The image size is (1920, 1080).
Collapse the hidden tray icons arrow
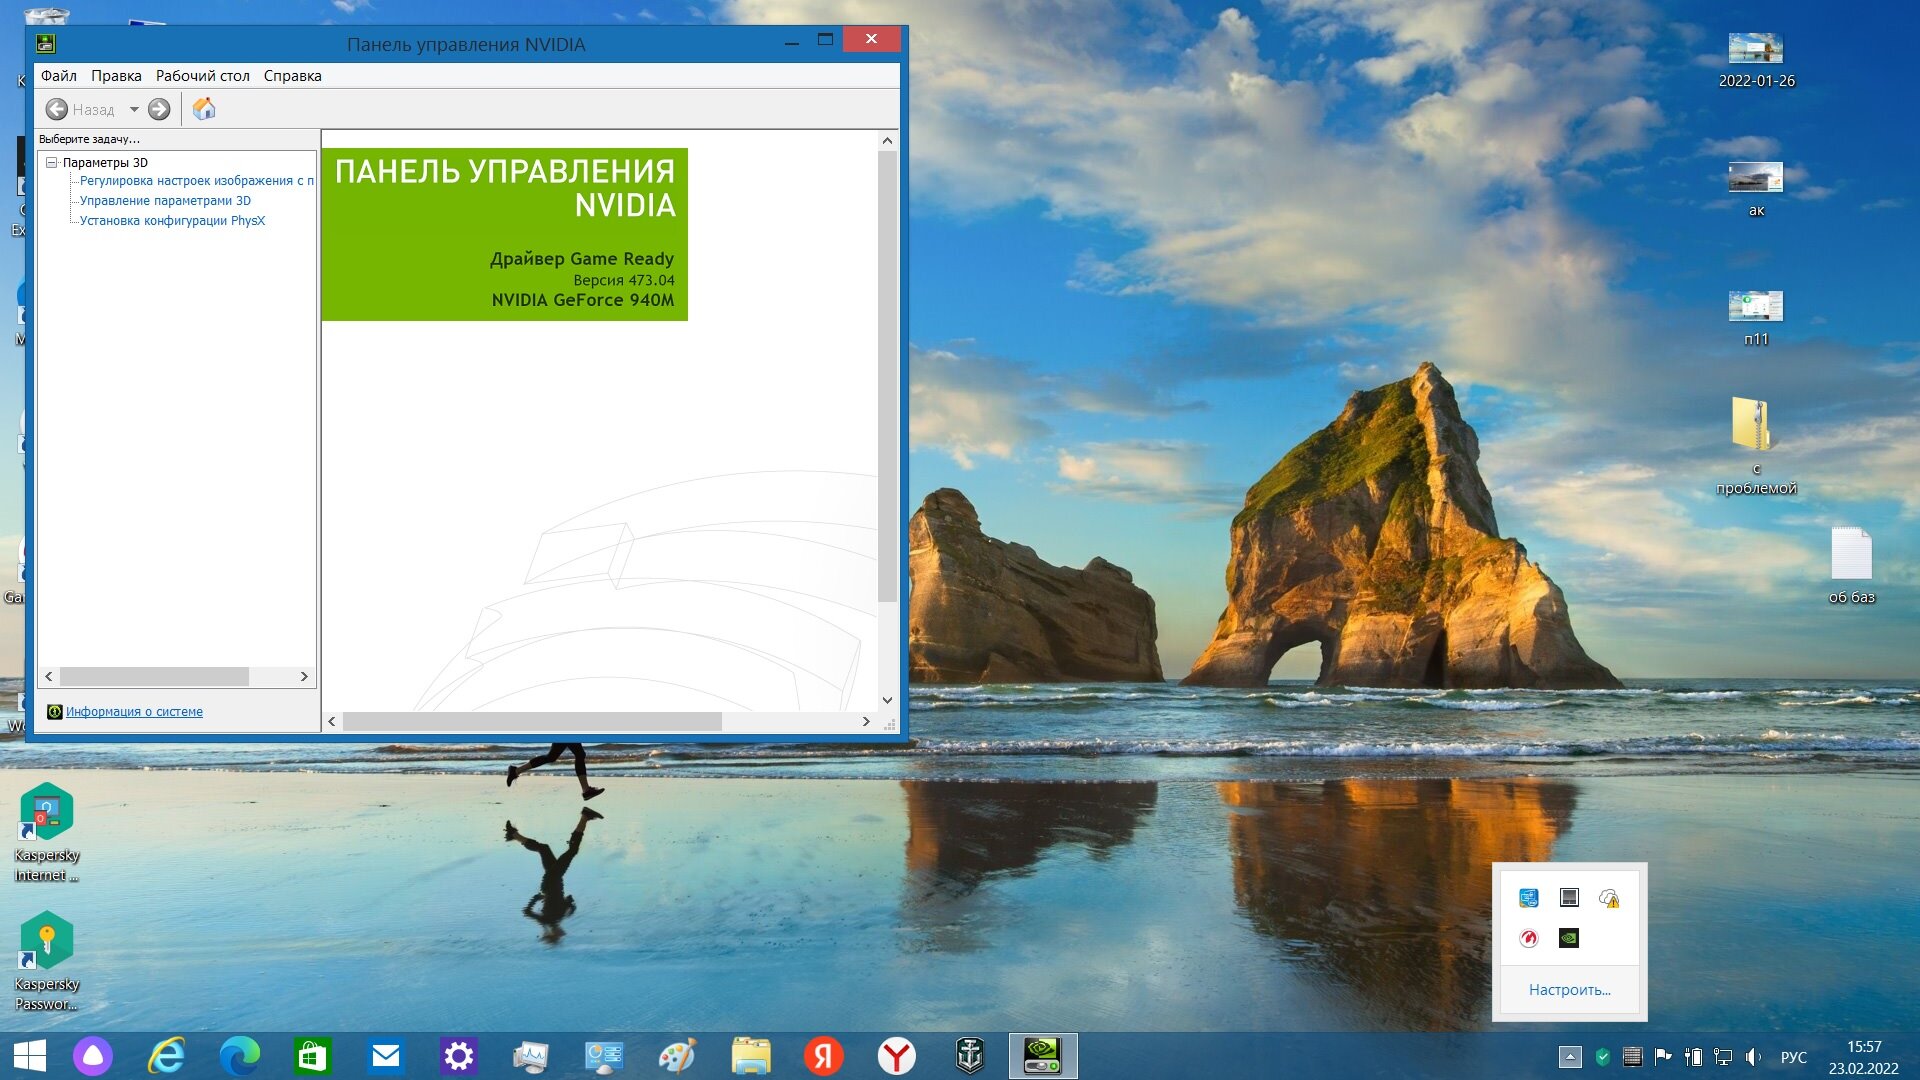[x=1570, y=1057]
